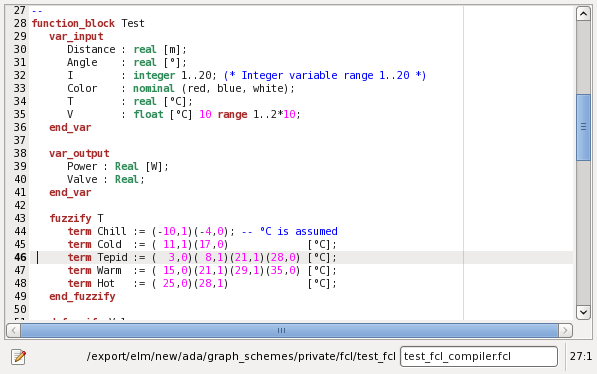The image size is (597, 374).
Task: Click the horizontal scrollbar left arrow
Action: coord(14,330)
